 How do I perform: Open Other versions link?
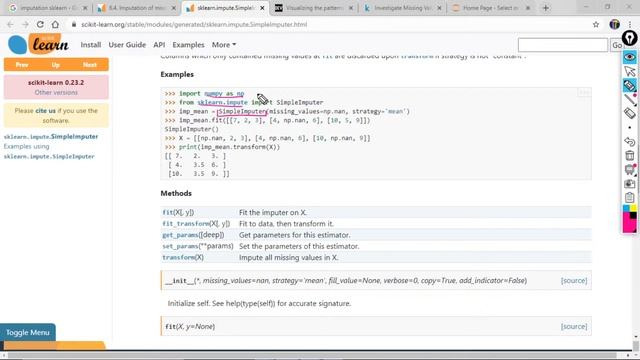56,93
